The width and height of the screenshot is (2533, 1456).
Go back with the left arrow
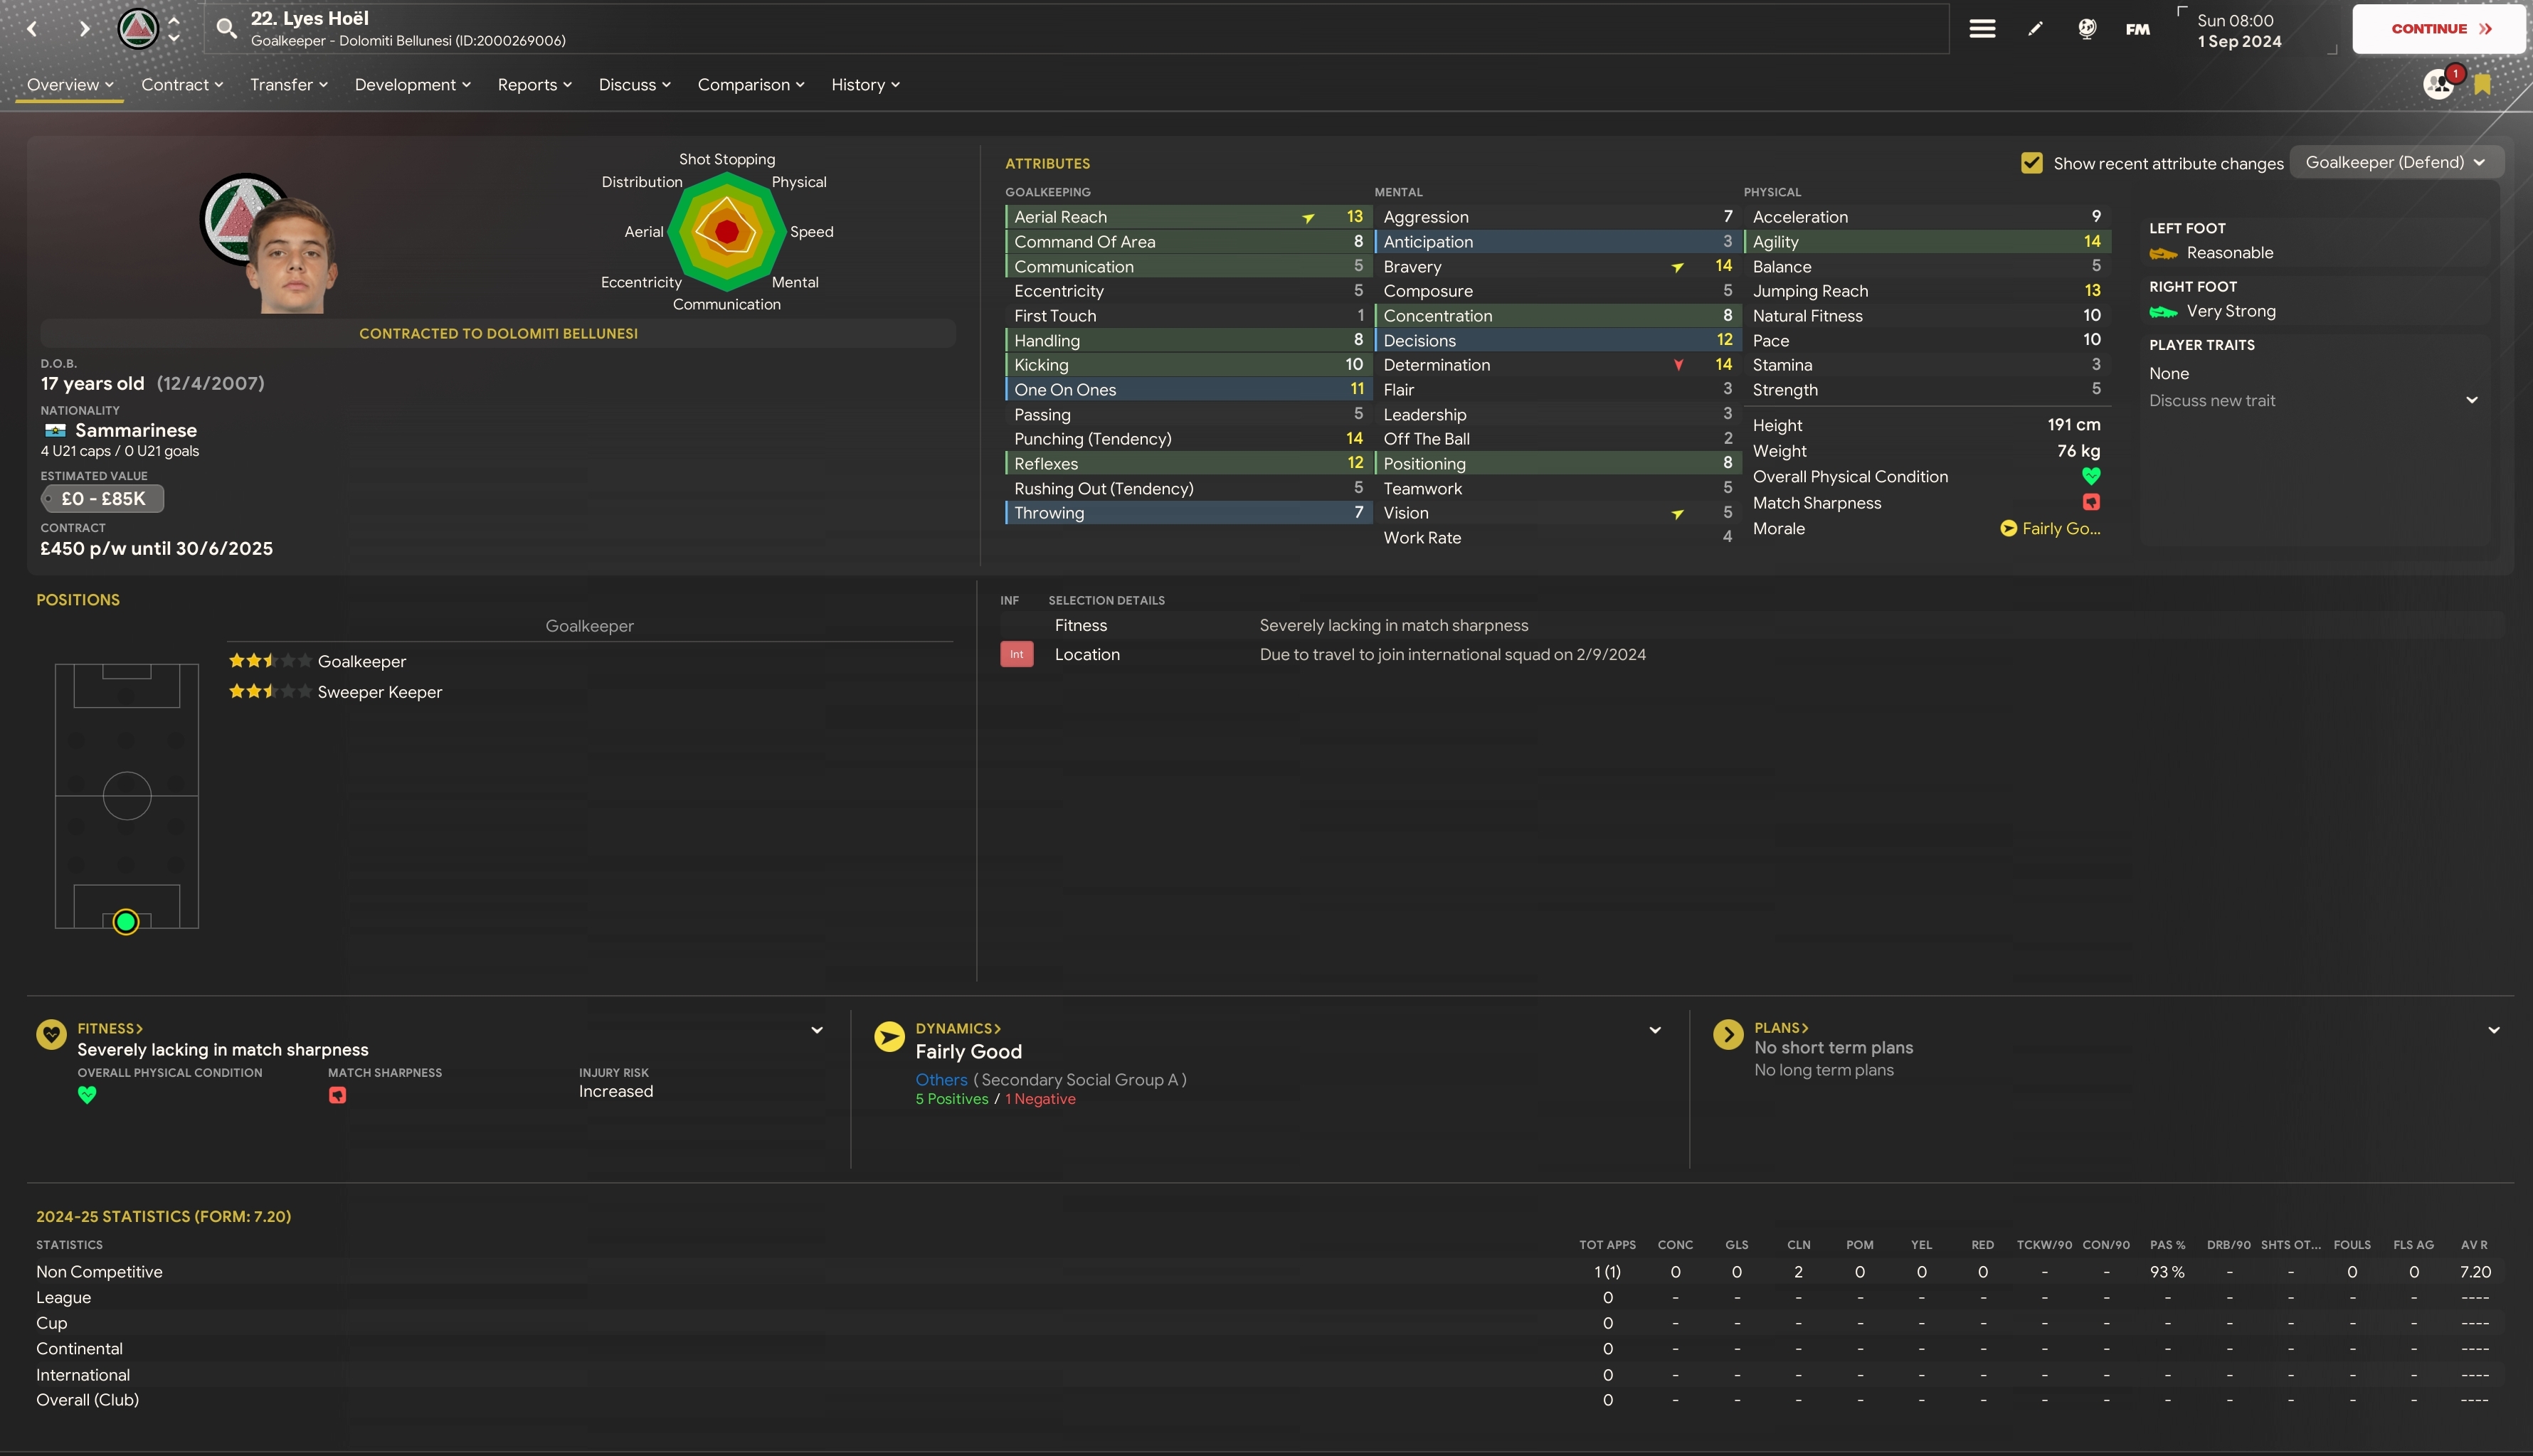pos(32,29)
